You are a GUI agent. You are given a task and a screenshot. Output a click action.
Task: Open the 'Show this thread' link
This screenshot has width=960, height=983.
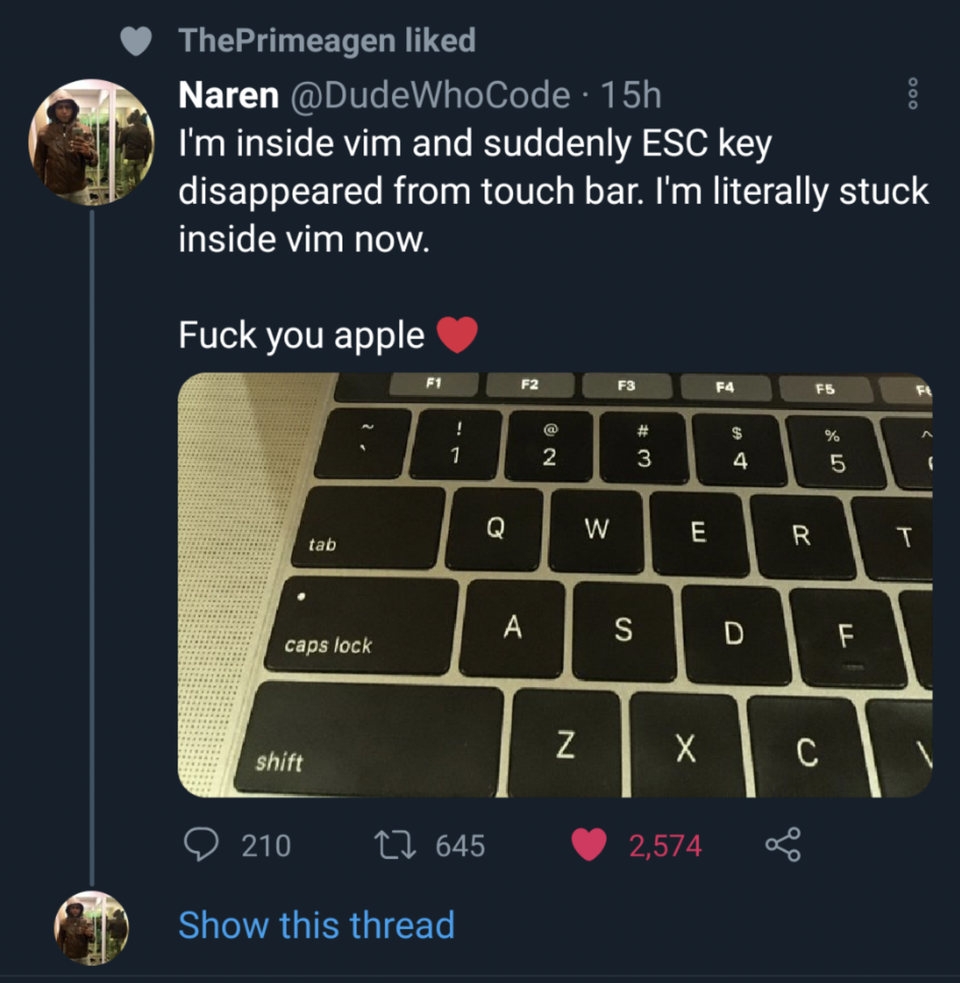coord(316,925)
